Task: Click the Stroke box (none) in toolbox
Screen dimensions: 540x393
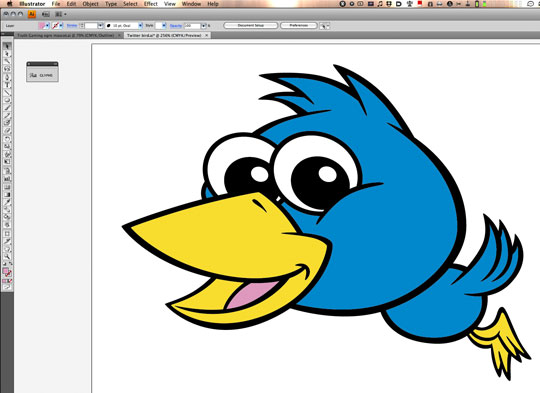Action: pyautogui.click(x=9, y=274)
